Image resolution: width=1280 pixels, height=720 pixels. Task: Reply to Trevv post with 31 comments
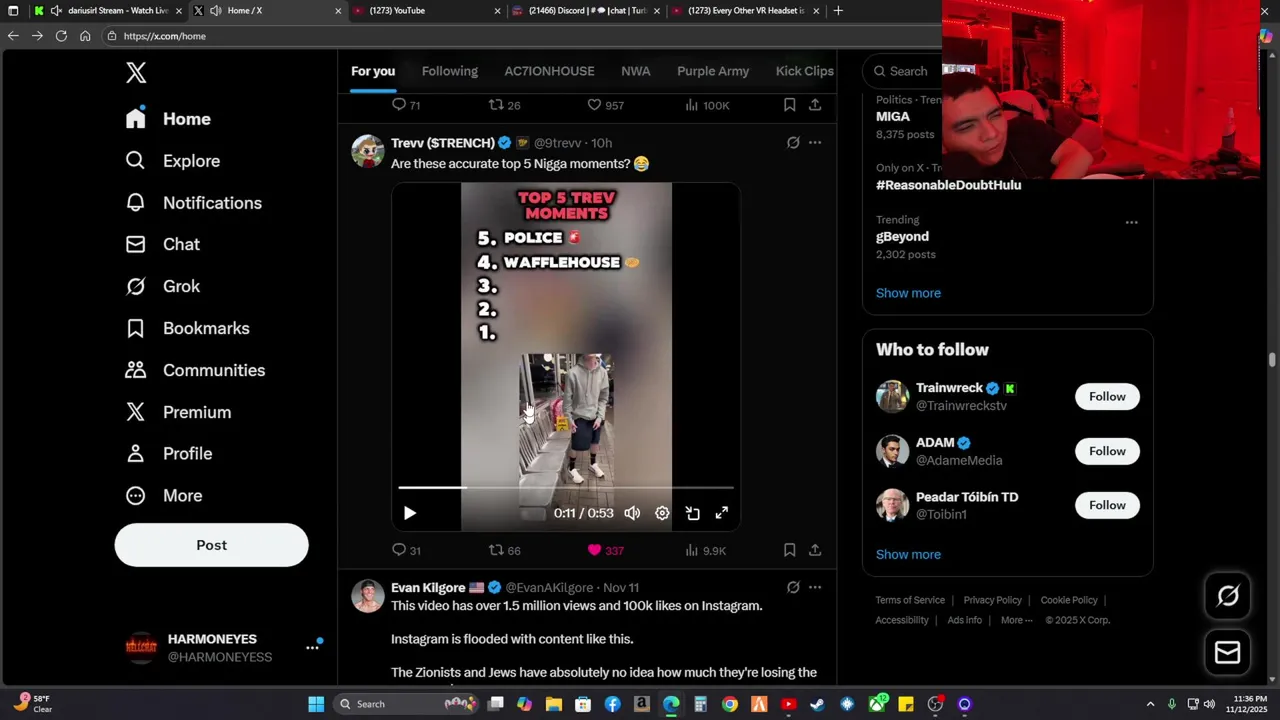(405, 550)
